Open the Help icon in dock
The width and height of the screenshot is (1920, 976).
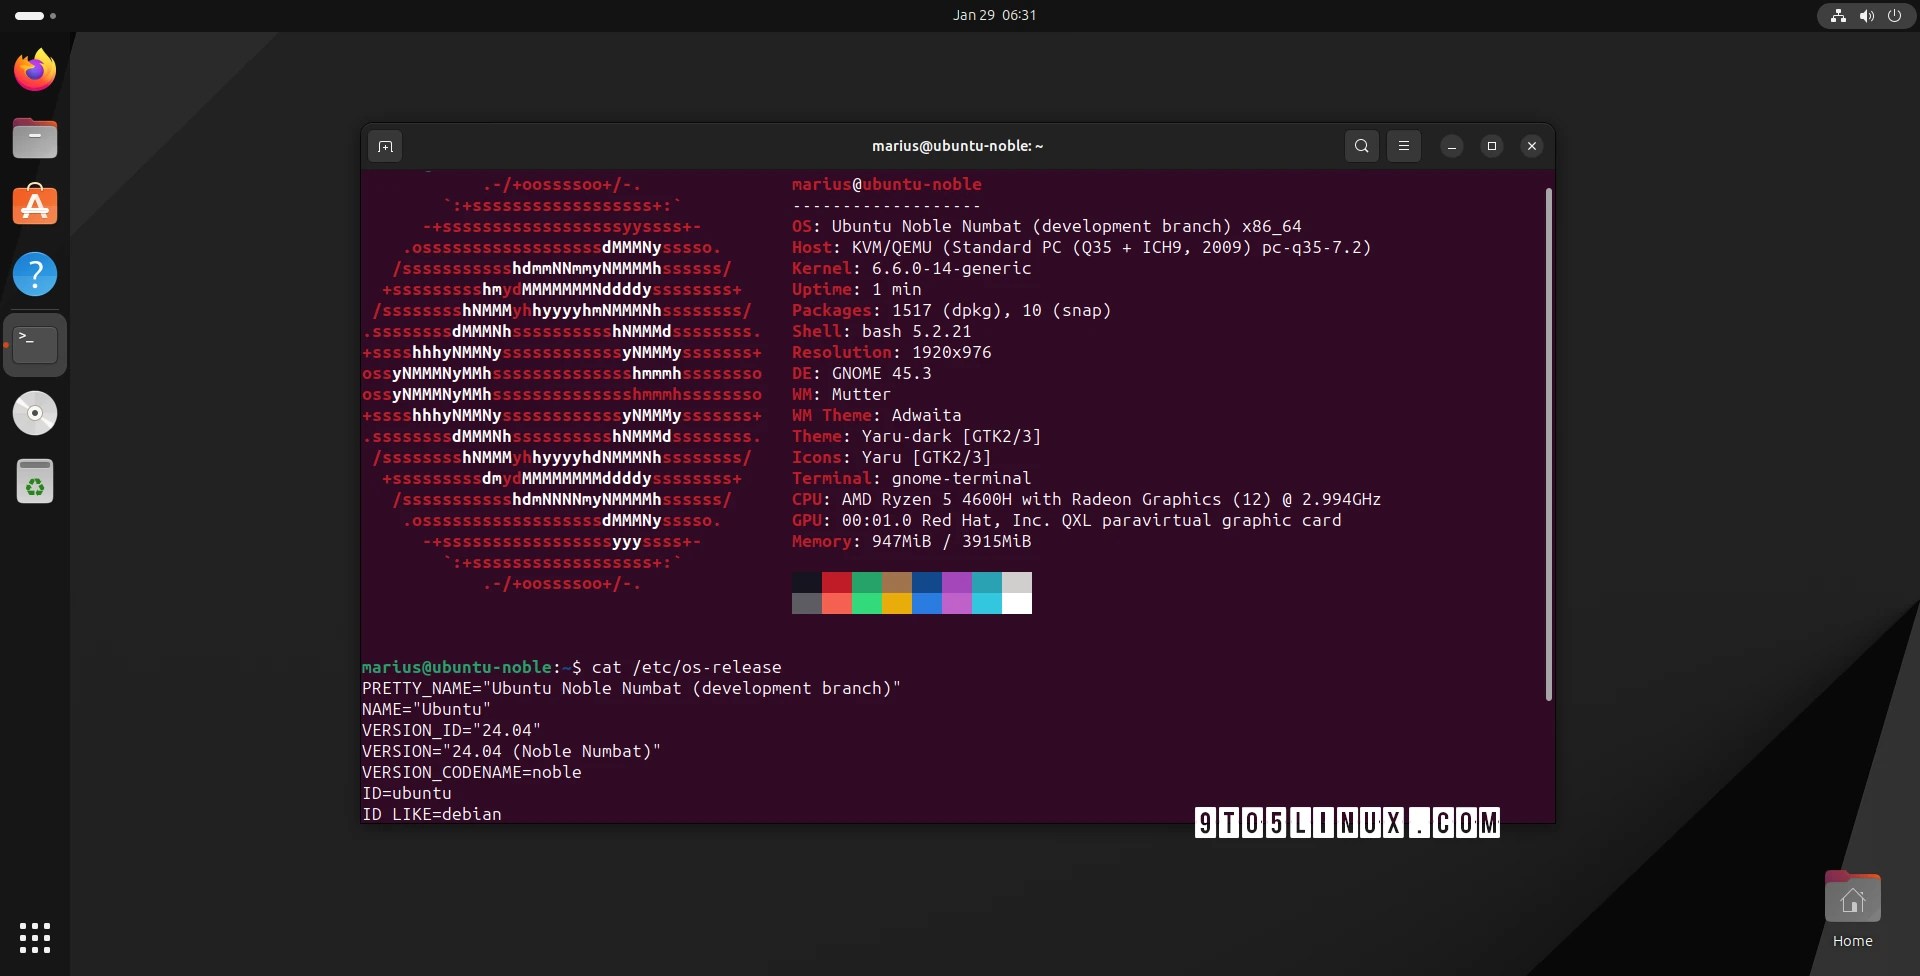(x=35, y=274)
